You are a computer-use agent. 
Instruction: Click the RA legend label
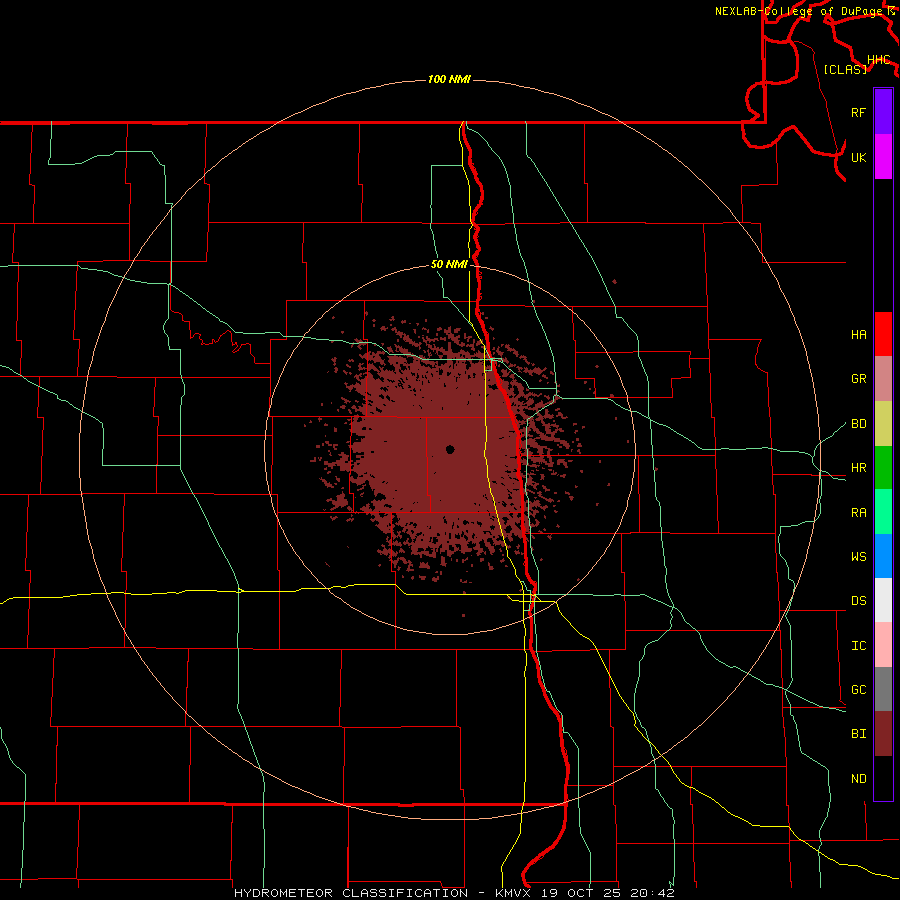pyautogui.click(x=858, y=513)
